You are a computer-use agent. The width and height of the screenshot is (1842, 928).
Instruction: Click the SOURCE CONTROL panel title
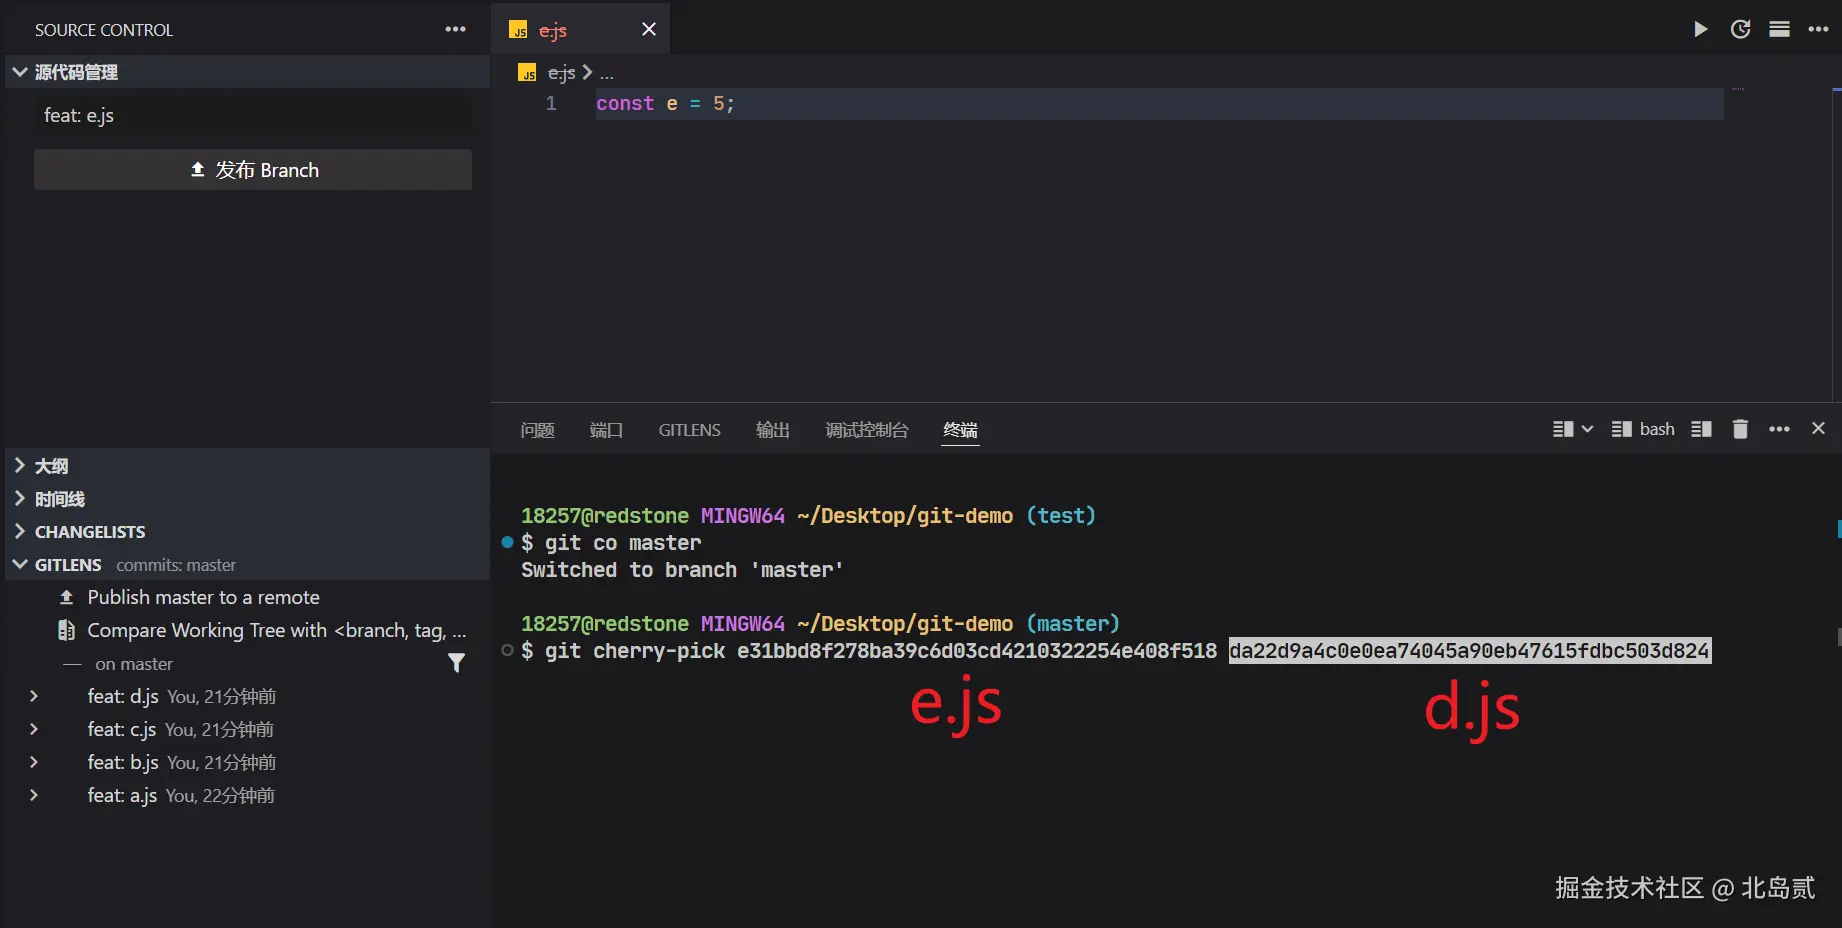point(104,30)
